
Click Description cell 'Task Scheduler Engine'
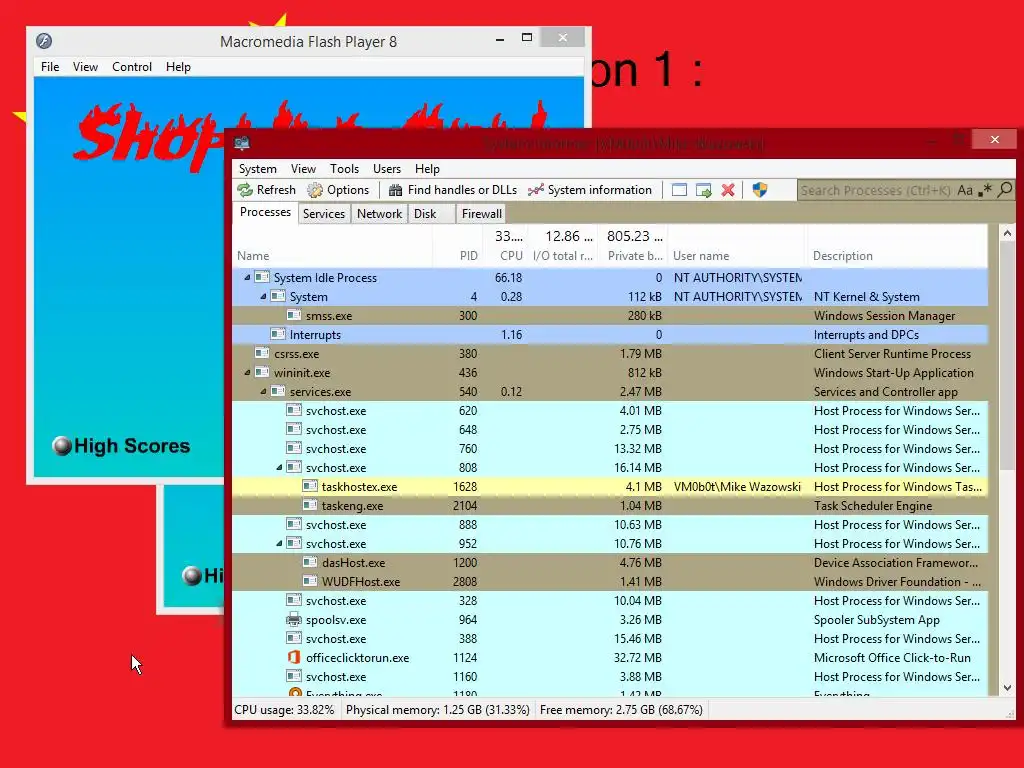pyautogui.click(x=872, y=505)
